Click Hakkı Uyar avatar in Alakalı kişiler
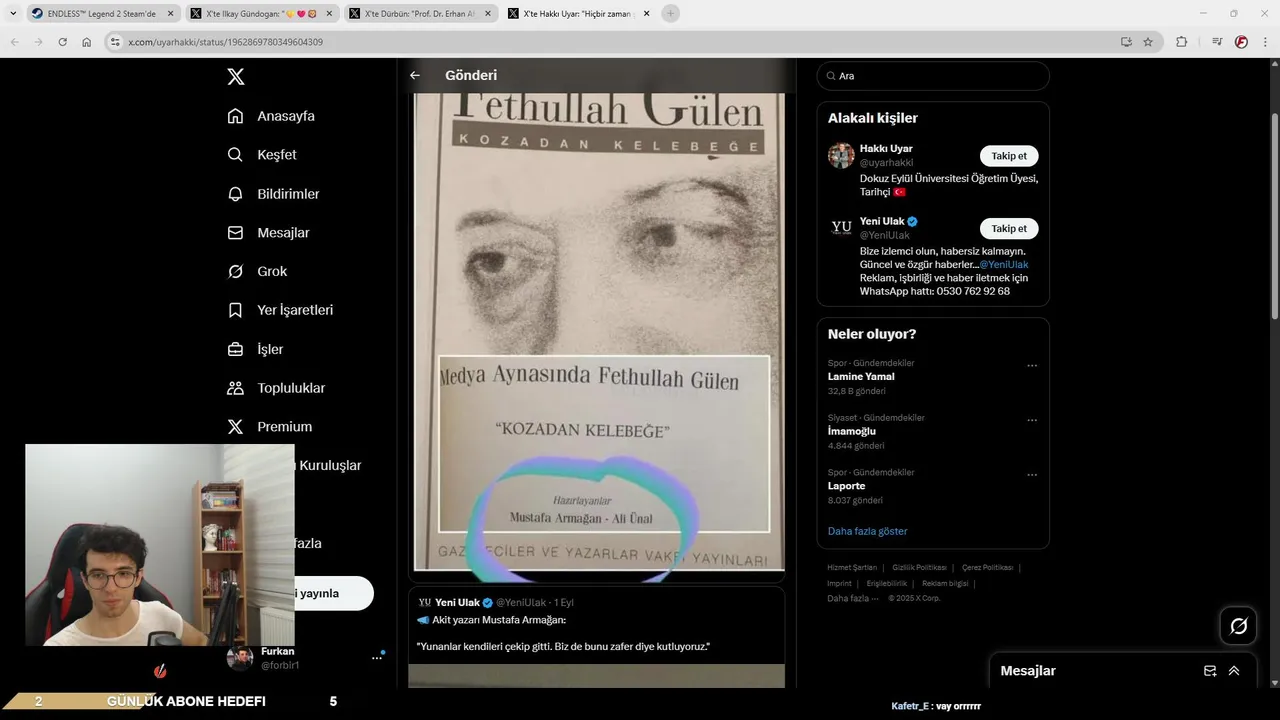Viewport: 1280px width, 720px height. pyautogui.click(x=841, y=156)
